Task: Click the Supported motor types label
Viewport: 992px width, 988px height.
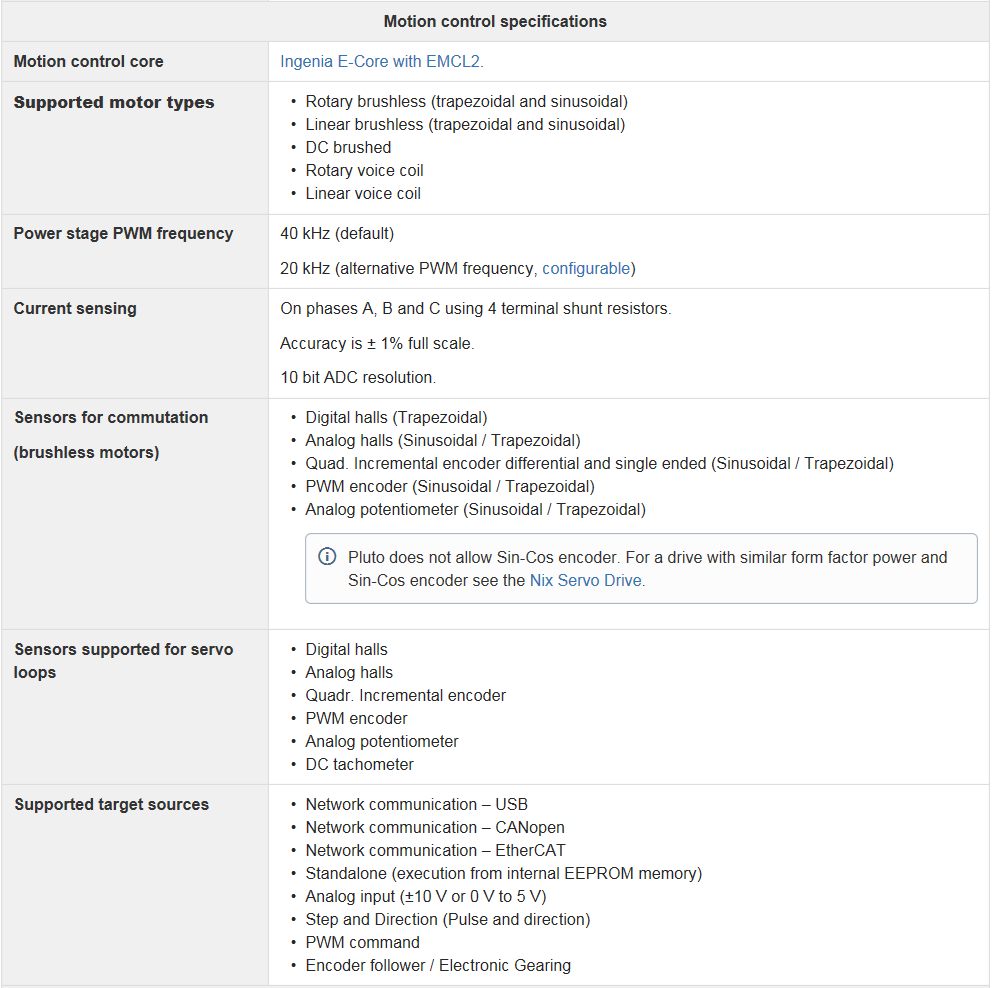Action: (x=114, y=102)
